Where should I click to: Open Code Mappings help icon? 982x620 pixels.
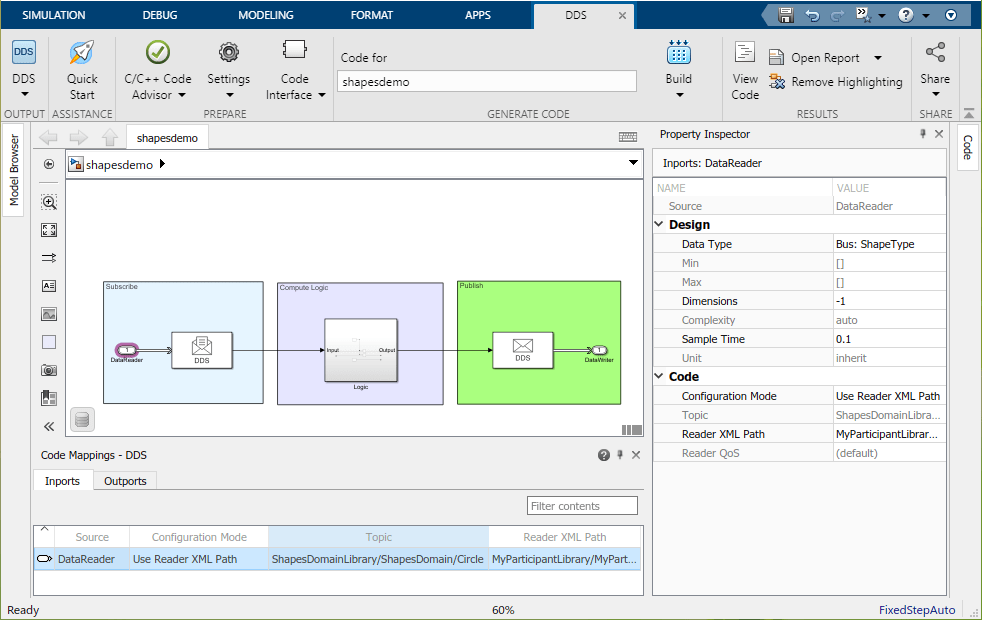pos(604,455)
